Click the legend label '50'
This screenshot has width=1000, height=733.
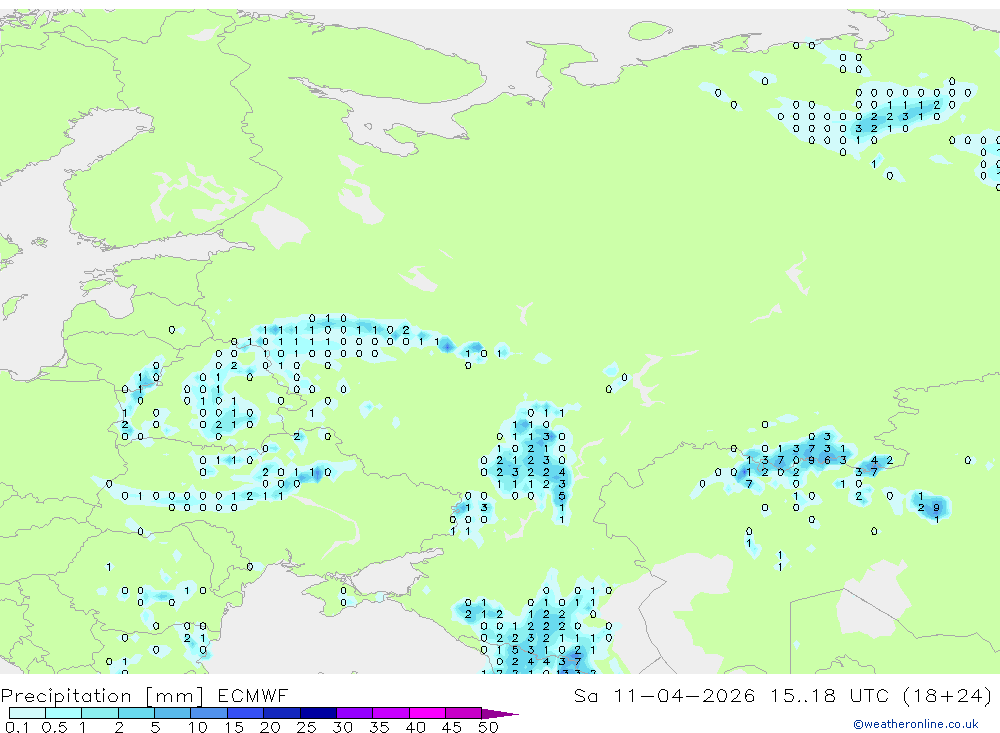pos(488,727)
